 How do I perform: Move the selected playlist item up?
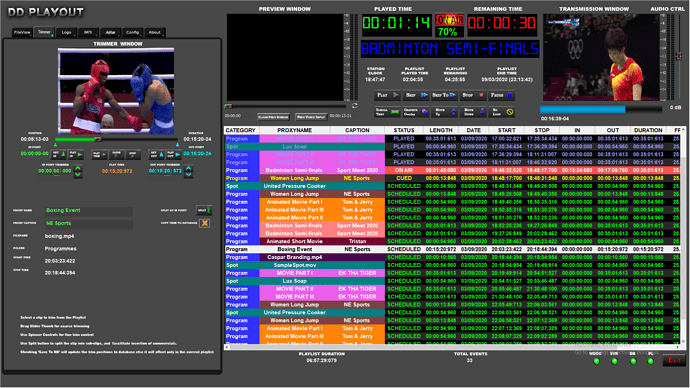[444, 112]
